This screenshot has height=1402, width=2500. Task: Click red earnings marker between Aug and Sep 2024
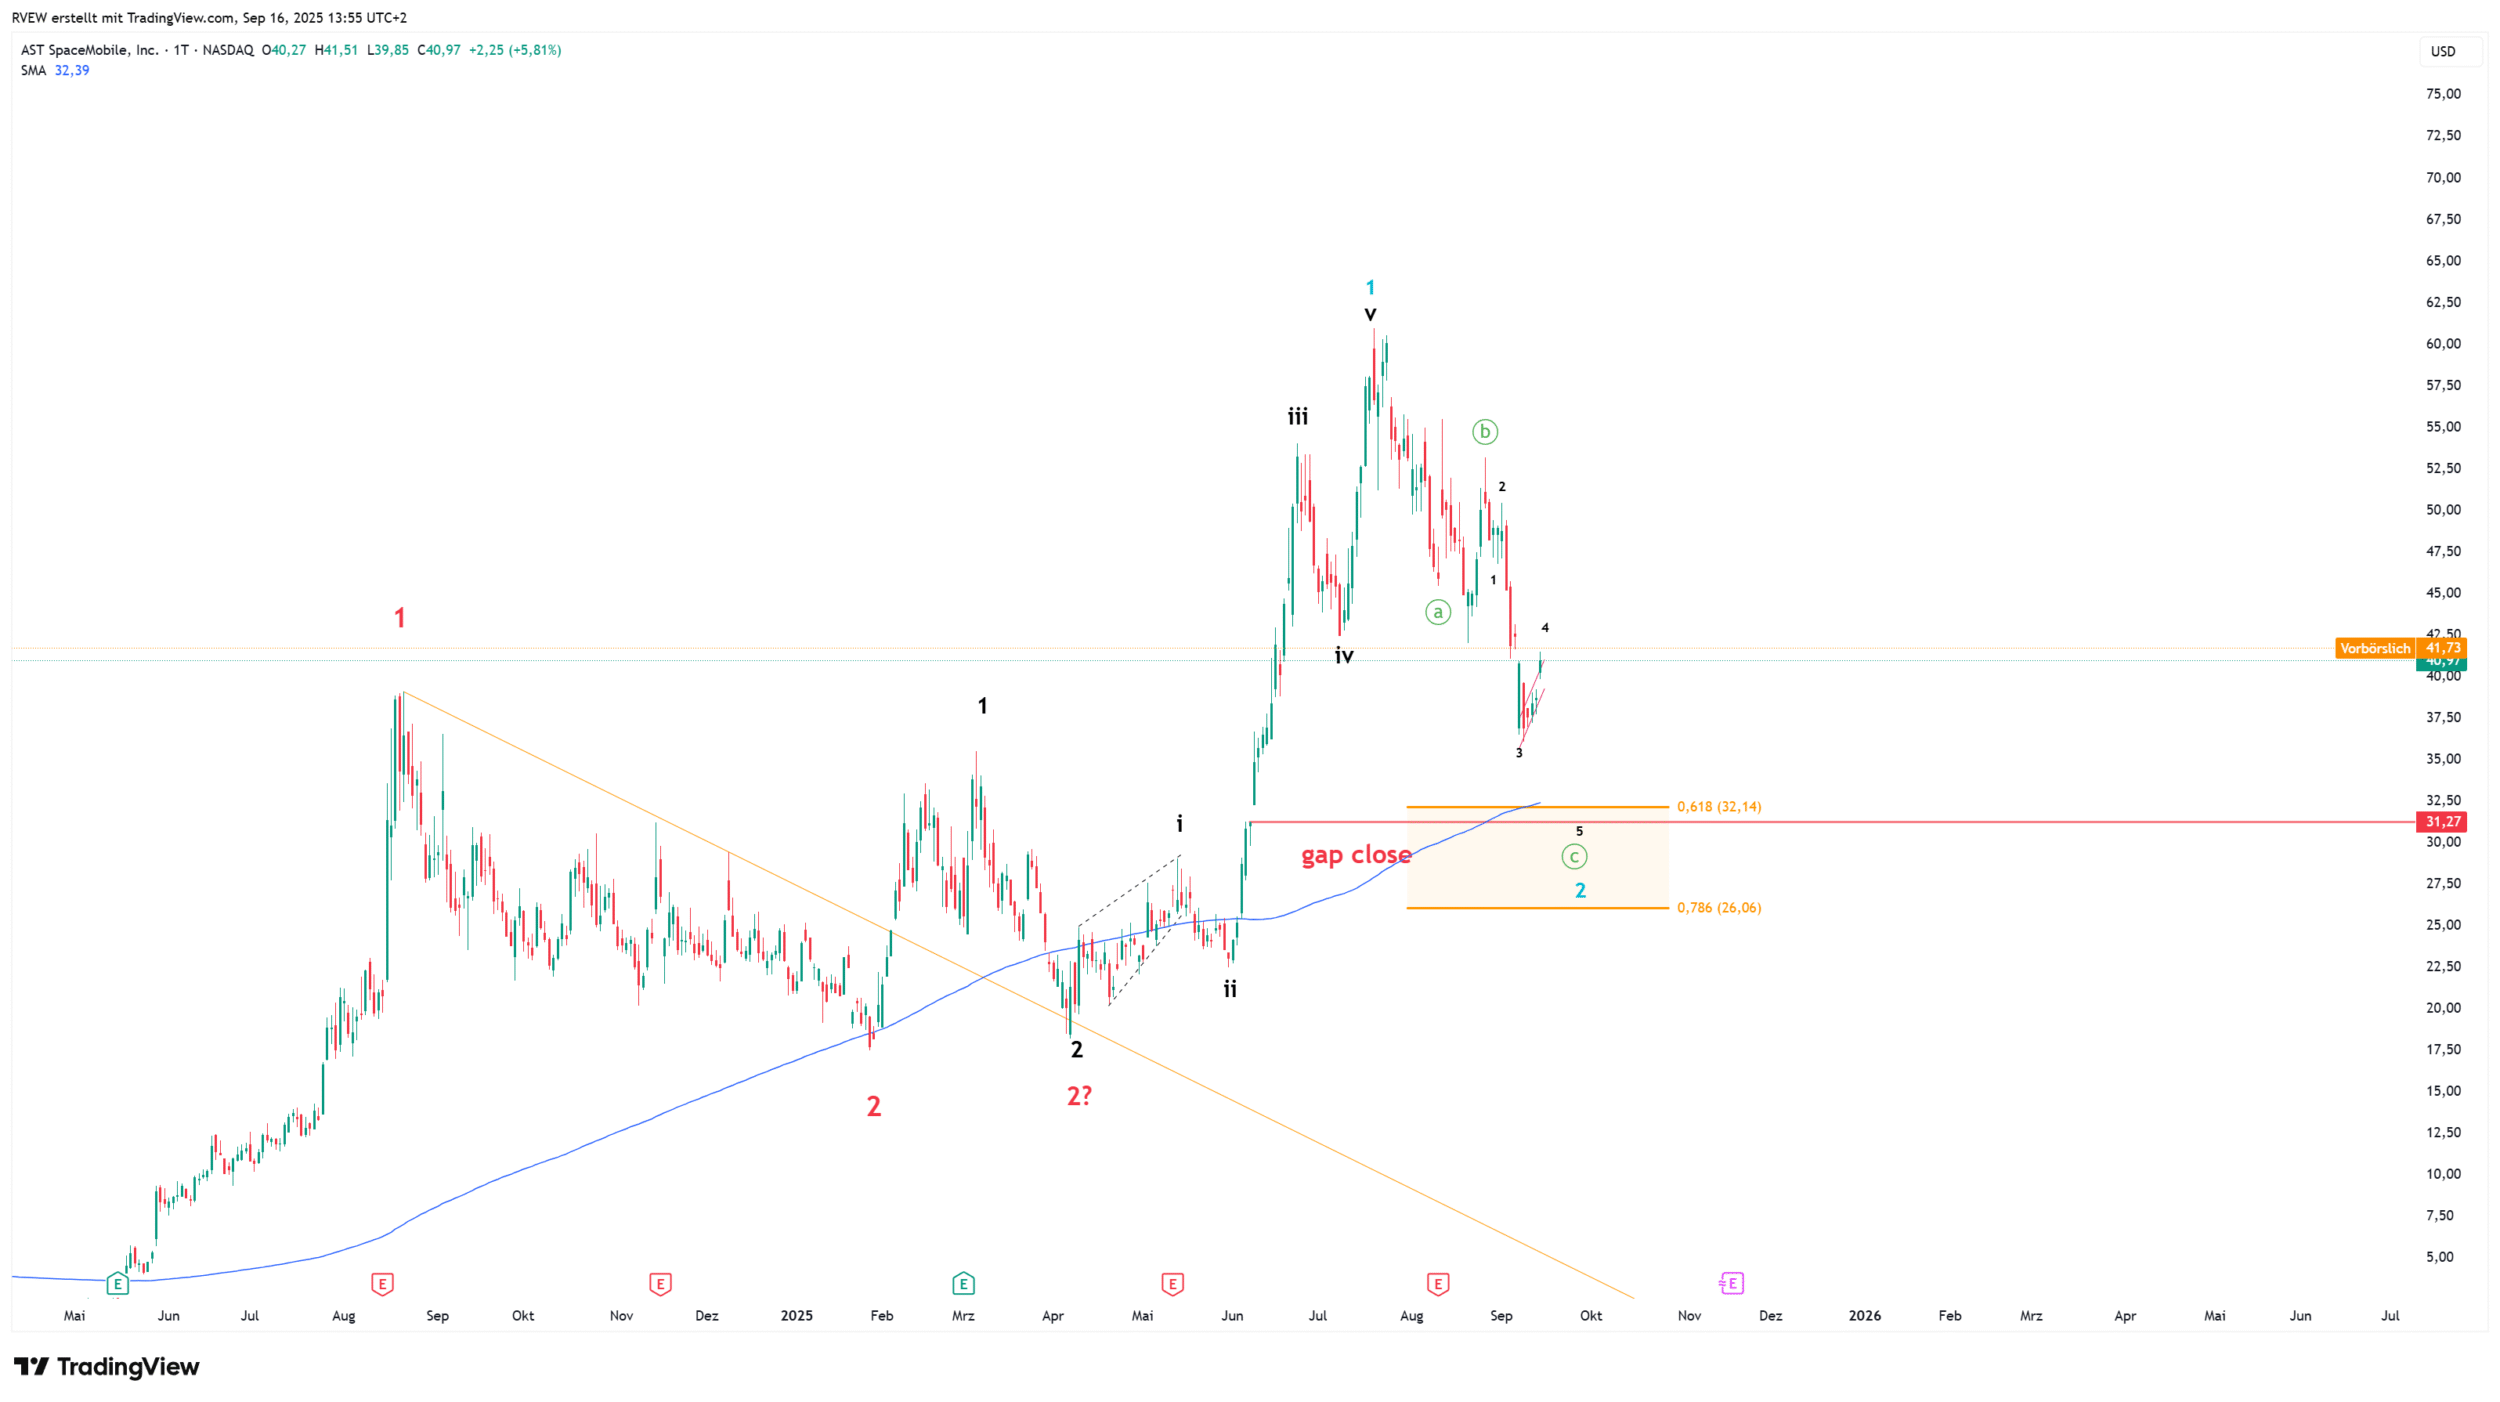[x=382, y=1283]
